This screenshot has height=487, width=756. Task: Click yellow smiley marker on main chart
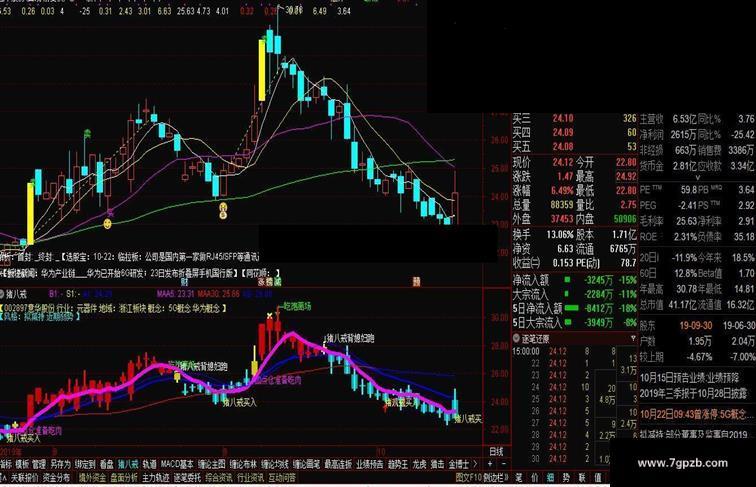click(x=108, y=224)
